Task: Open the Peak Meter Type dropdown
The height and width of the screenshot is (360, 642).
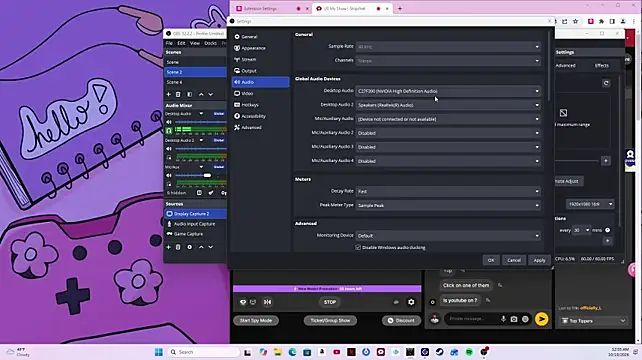Action: coord(448,205)
